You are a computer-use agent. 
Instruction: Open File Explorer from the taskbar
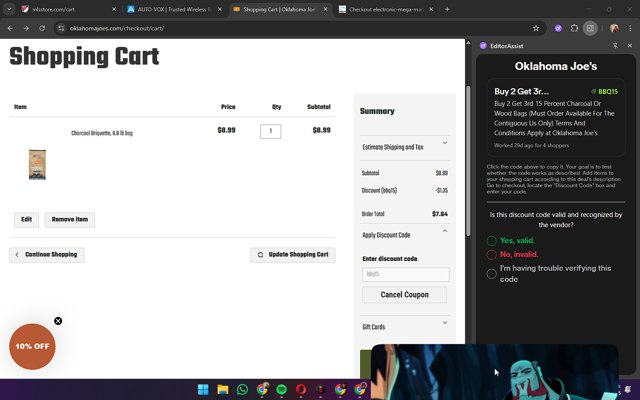point(223,389)
